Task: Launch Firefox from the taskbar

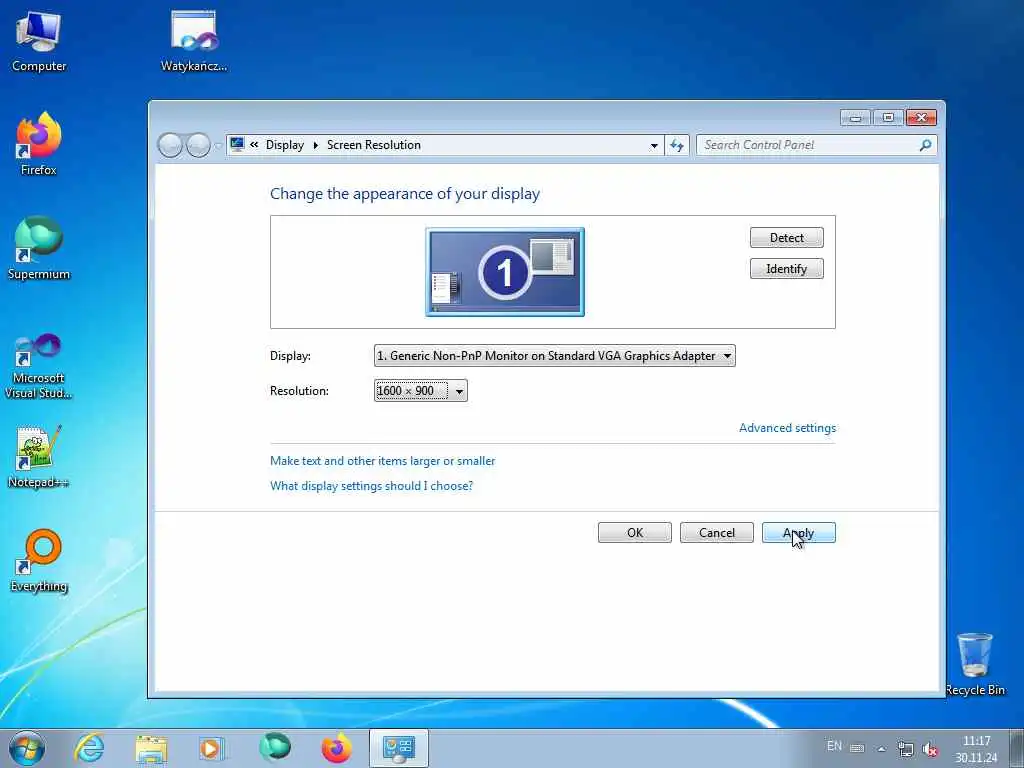Action: (x=336, y=748)
